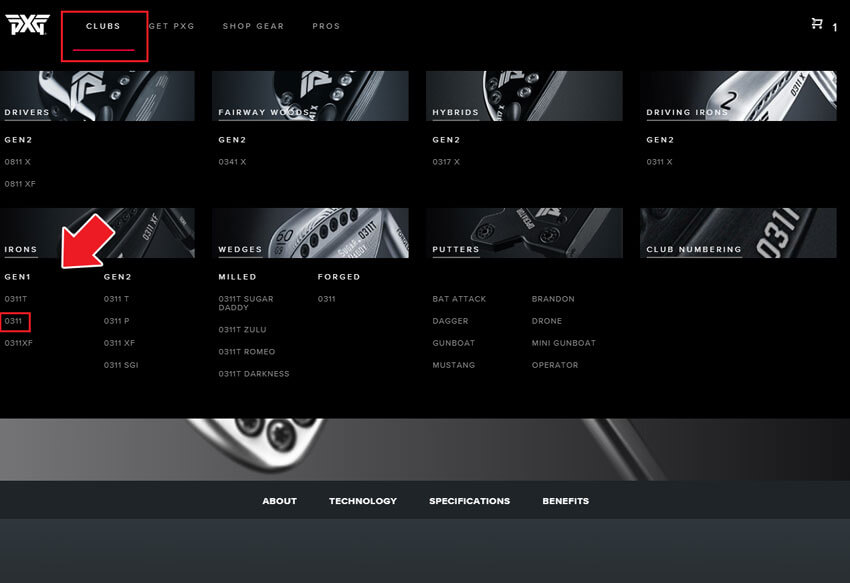Screen dimensions: 850x583
Task: Open the 0811 X driver link
Action: (x=17, y=162)
